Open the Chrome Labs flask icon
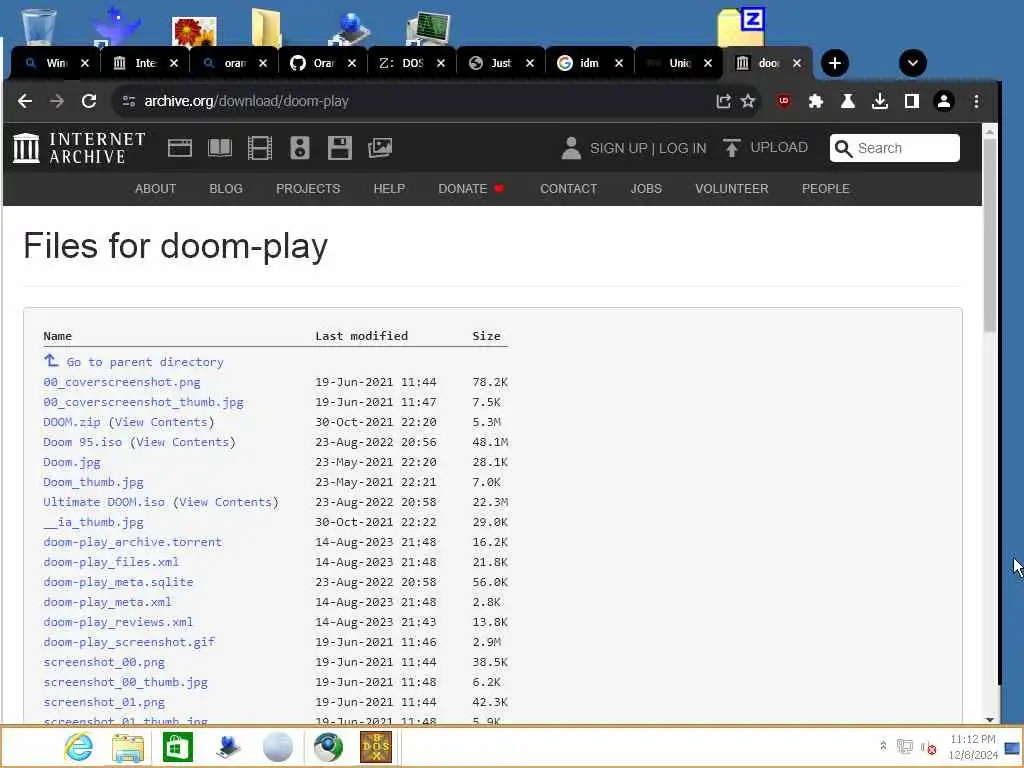Image resolution: width=1024 pixels, height=768 pixels. pos(848,101)
